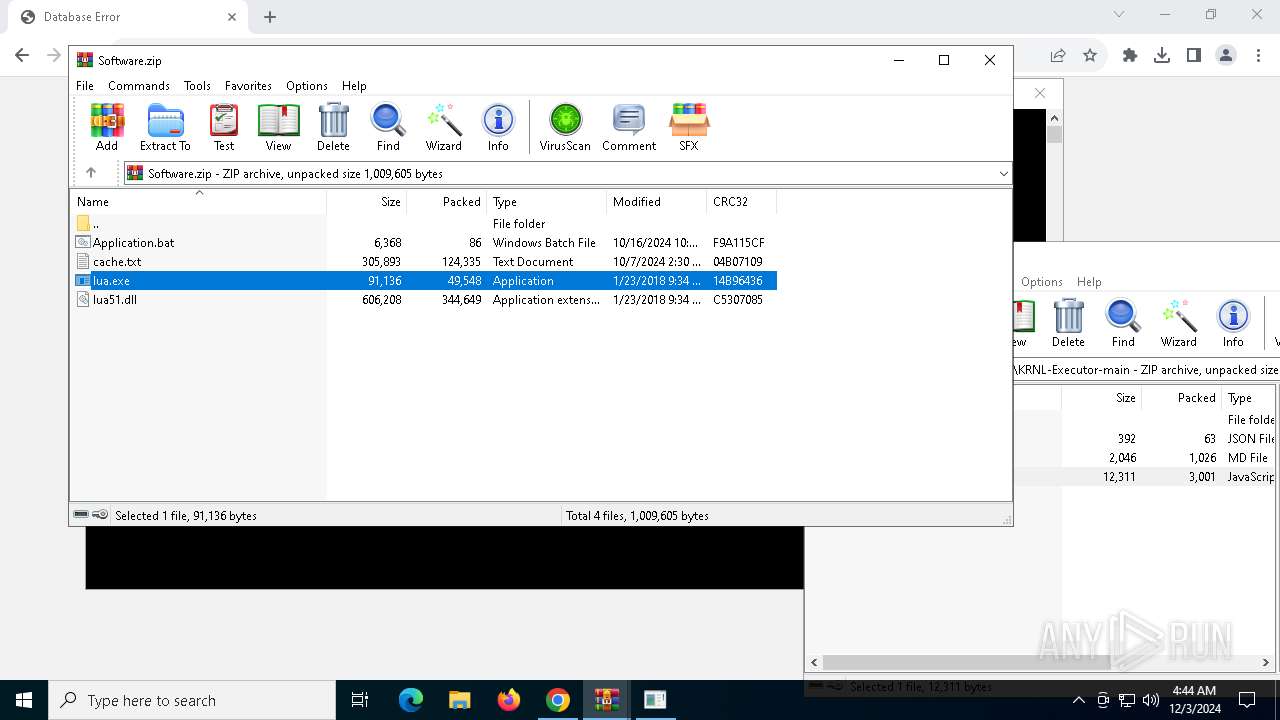Open Chrome profile avatar
Screen dimensions: 1280x720
(1226, 56)
